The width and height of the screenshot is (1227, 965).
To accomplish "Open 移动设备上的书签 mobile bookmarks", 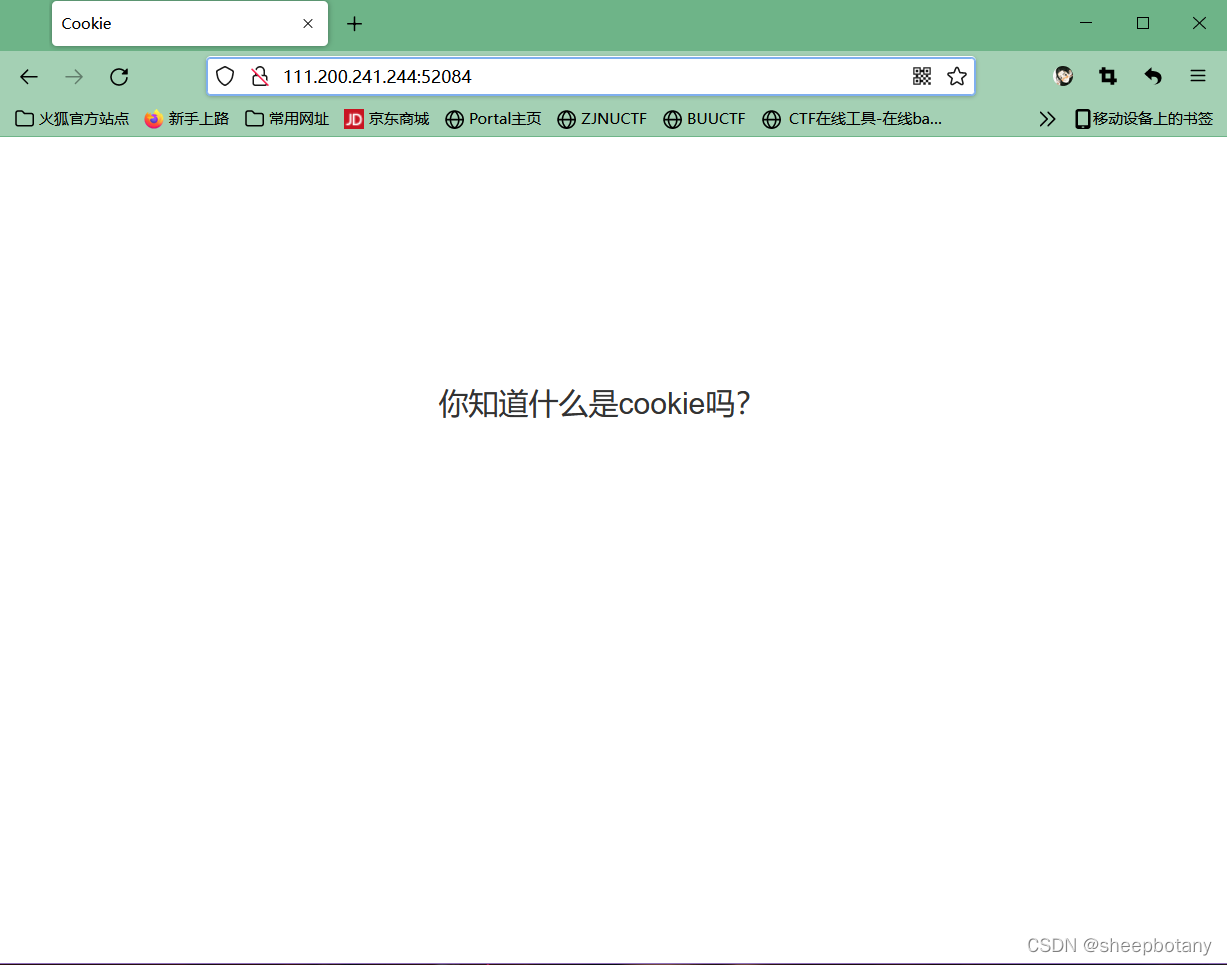I will pos(1144,119).
